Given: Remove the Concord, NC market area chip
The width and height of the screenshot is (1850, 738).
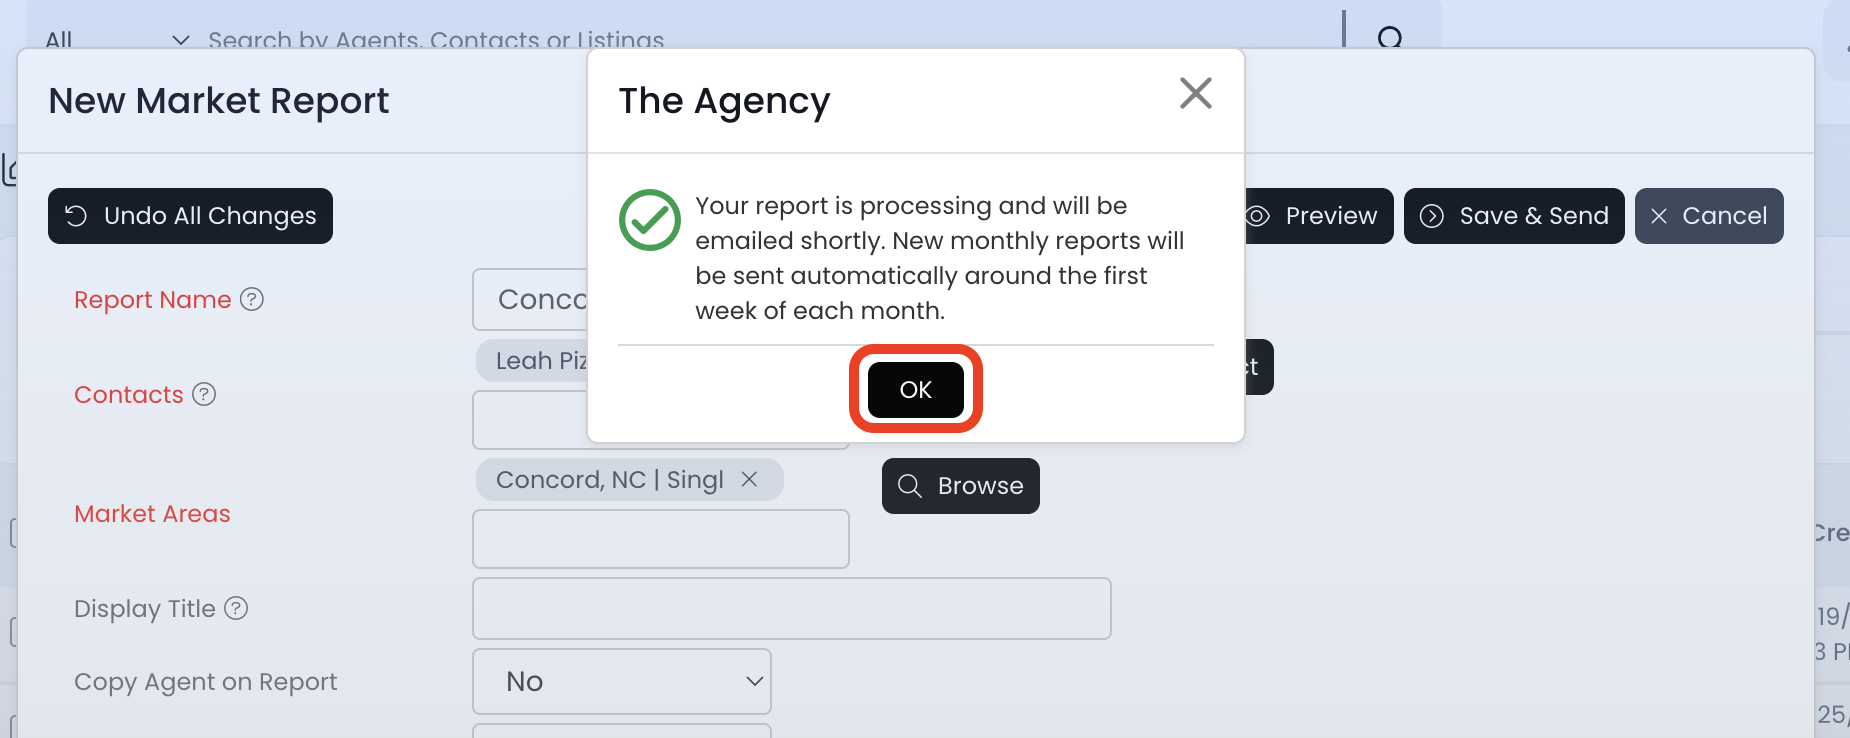Looking at the screenshot, I should 749,480.
